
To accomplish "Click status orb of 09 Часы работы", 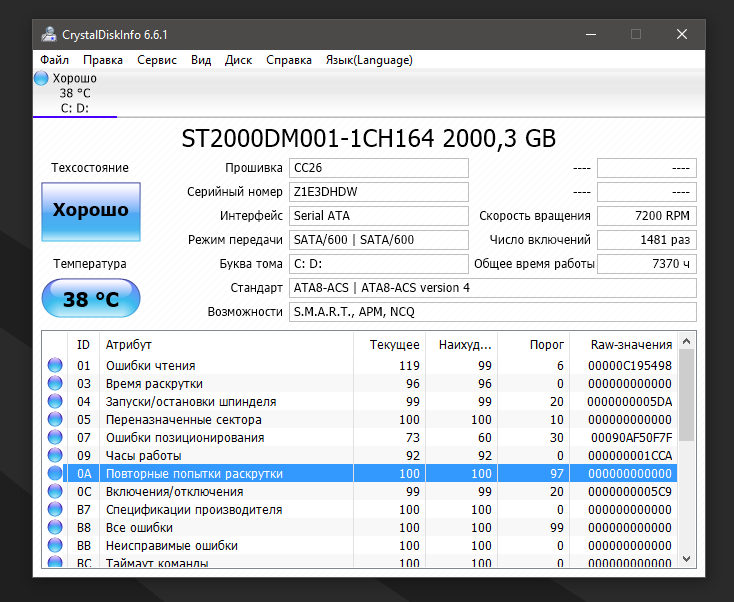I will (x=55, y=455).
